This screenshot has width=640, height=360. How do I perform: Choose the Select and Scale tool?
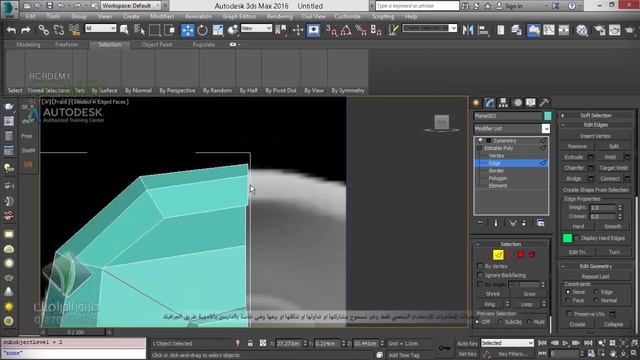(x=218, y=30)
